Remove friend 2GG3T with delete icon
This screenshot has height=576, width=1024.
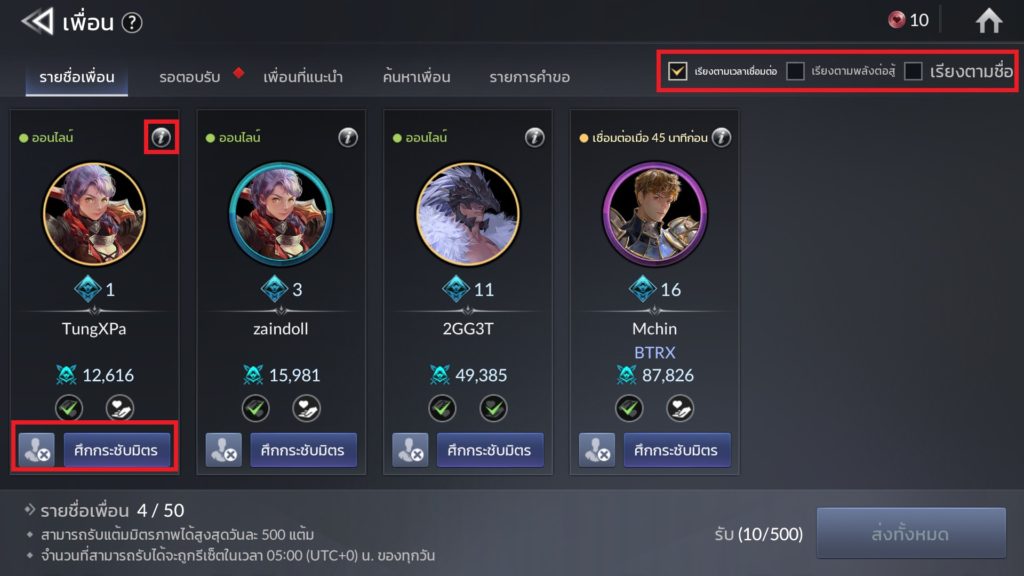[410, 450]
